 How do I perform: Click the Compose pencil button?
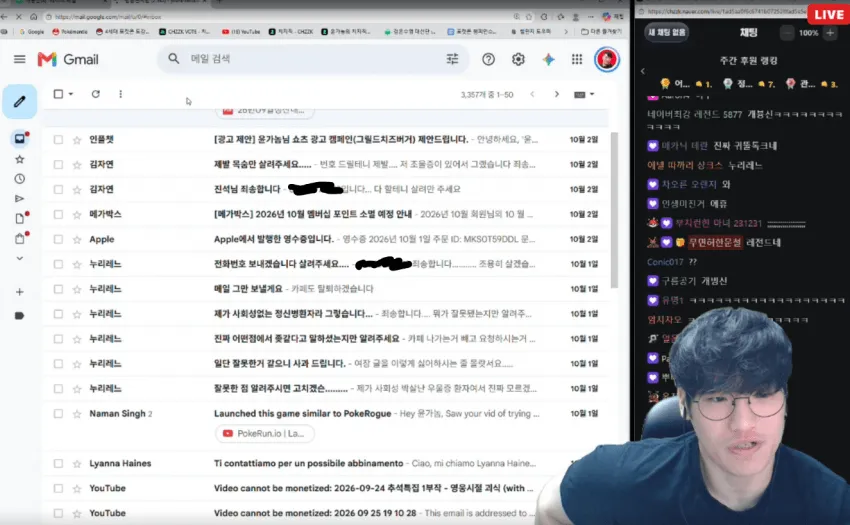(20, 101)
